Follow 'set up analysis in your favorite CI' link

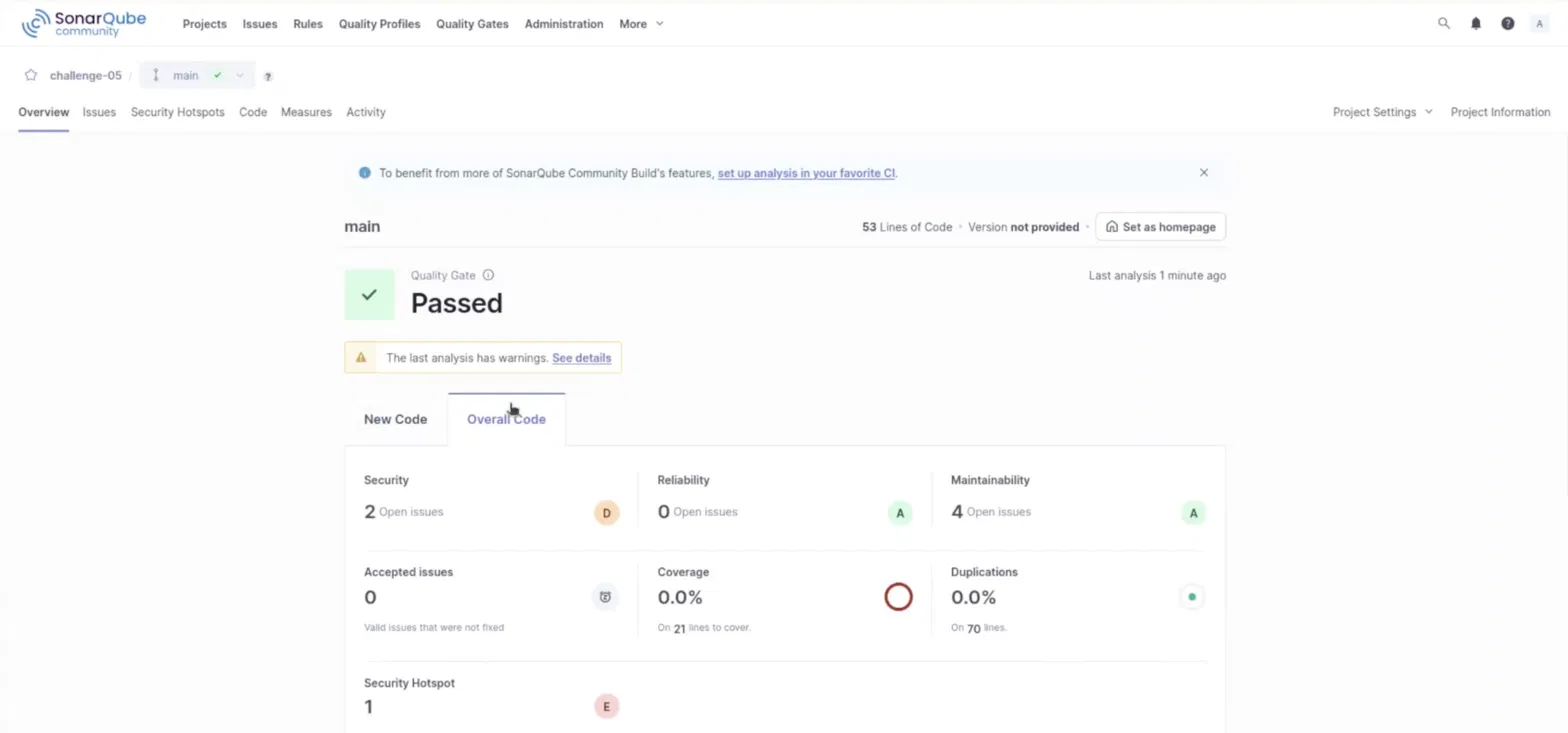coord(806,173)
